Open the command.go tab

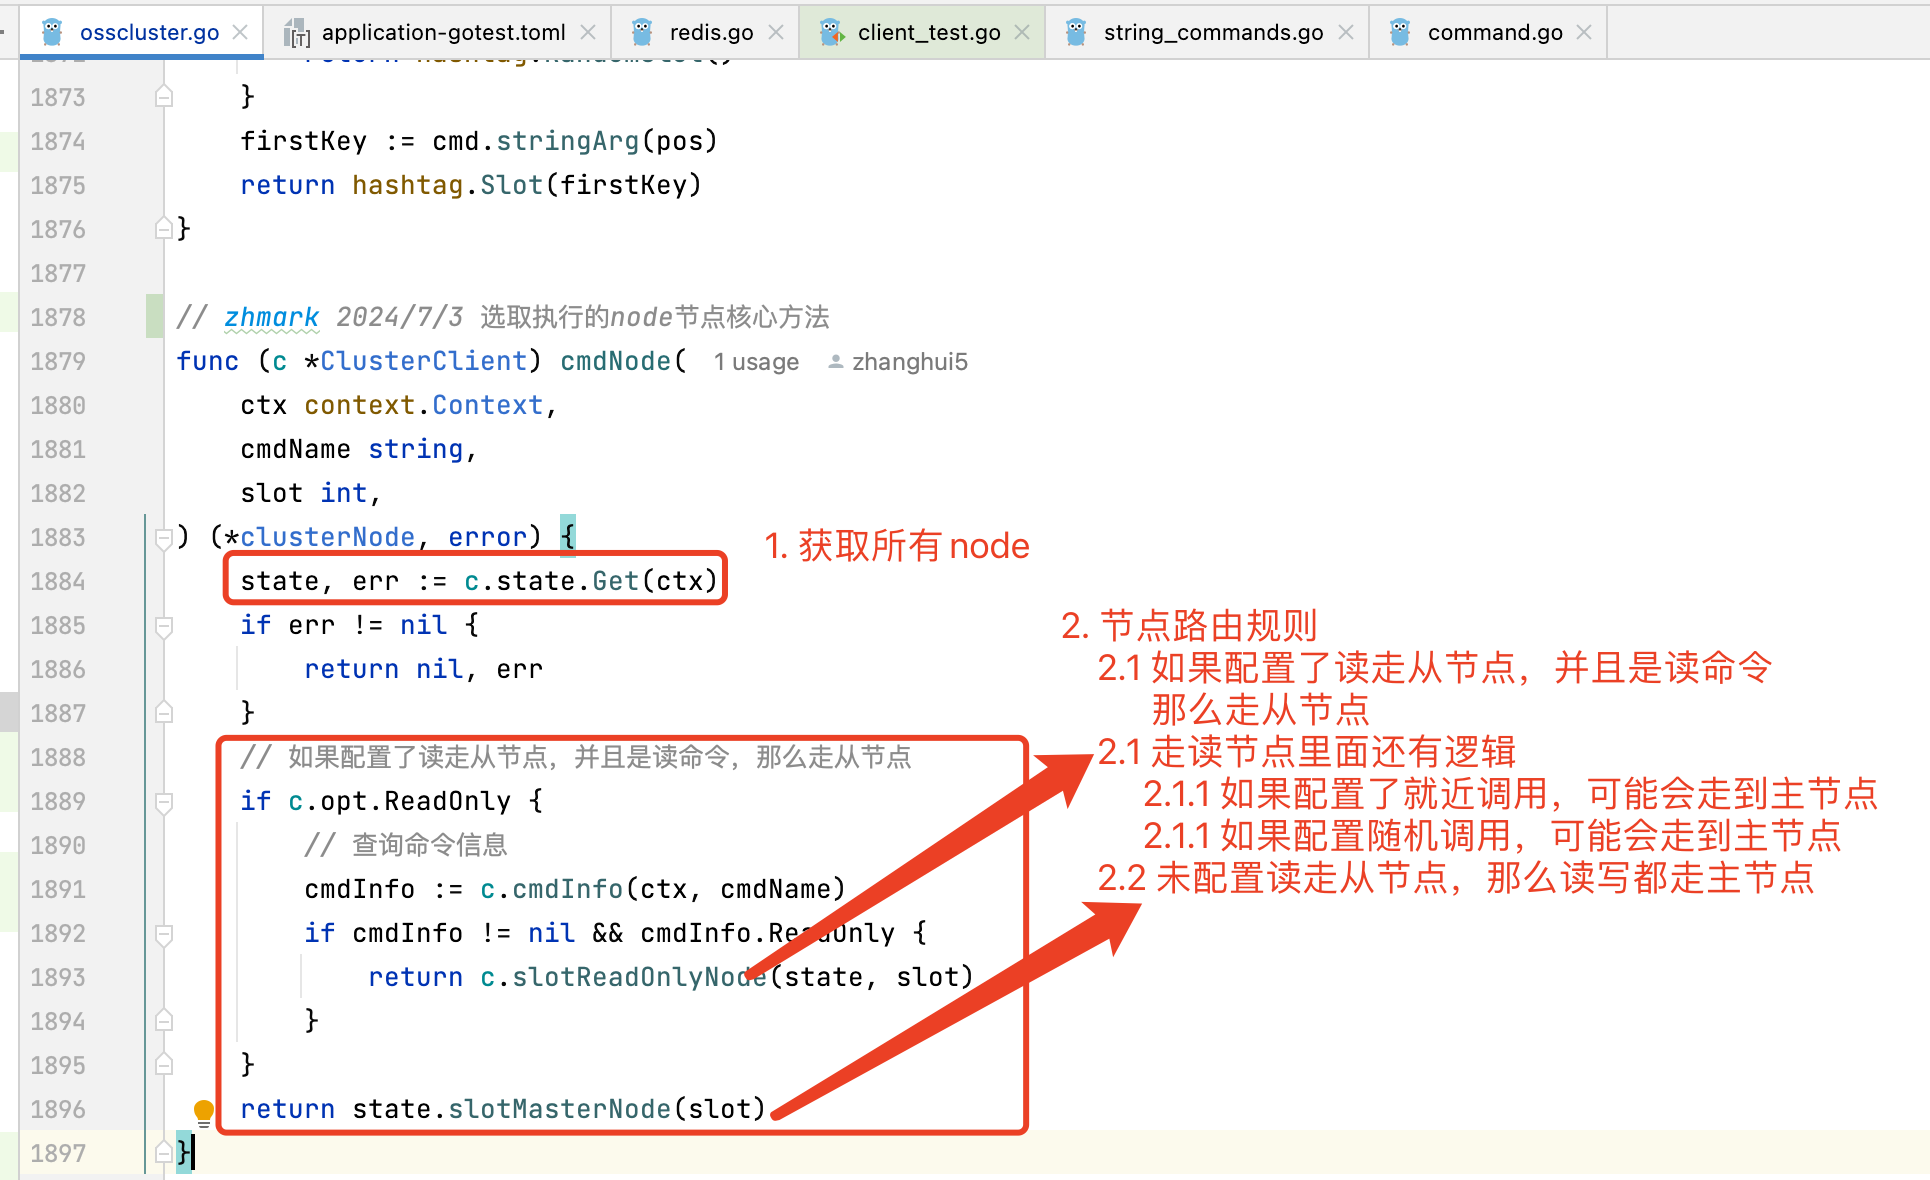(x=1494, y=32)
